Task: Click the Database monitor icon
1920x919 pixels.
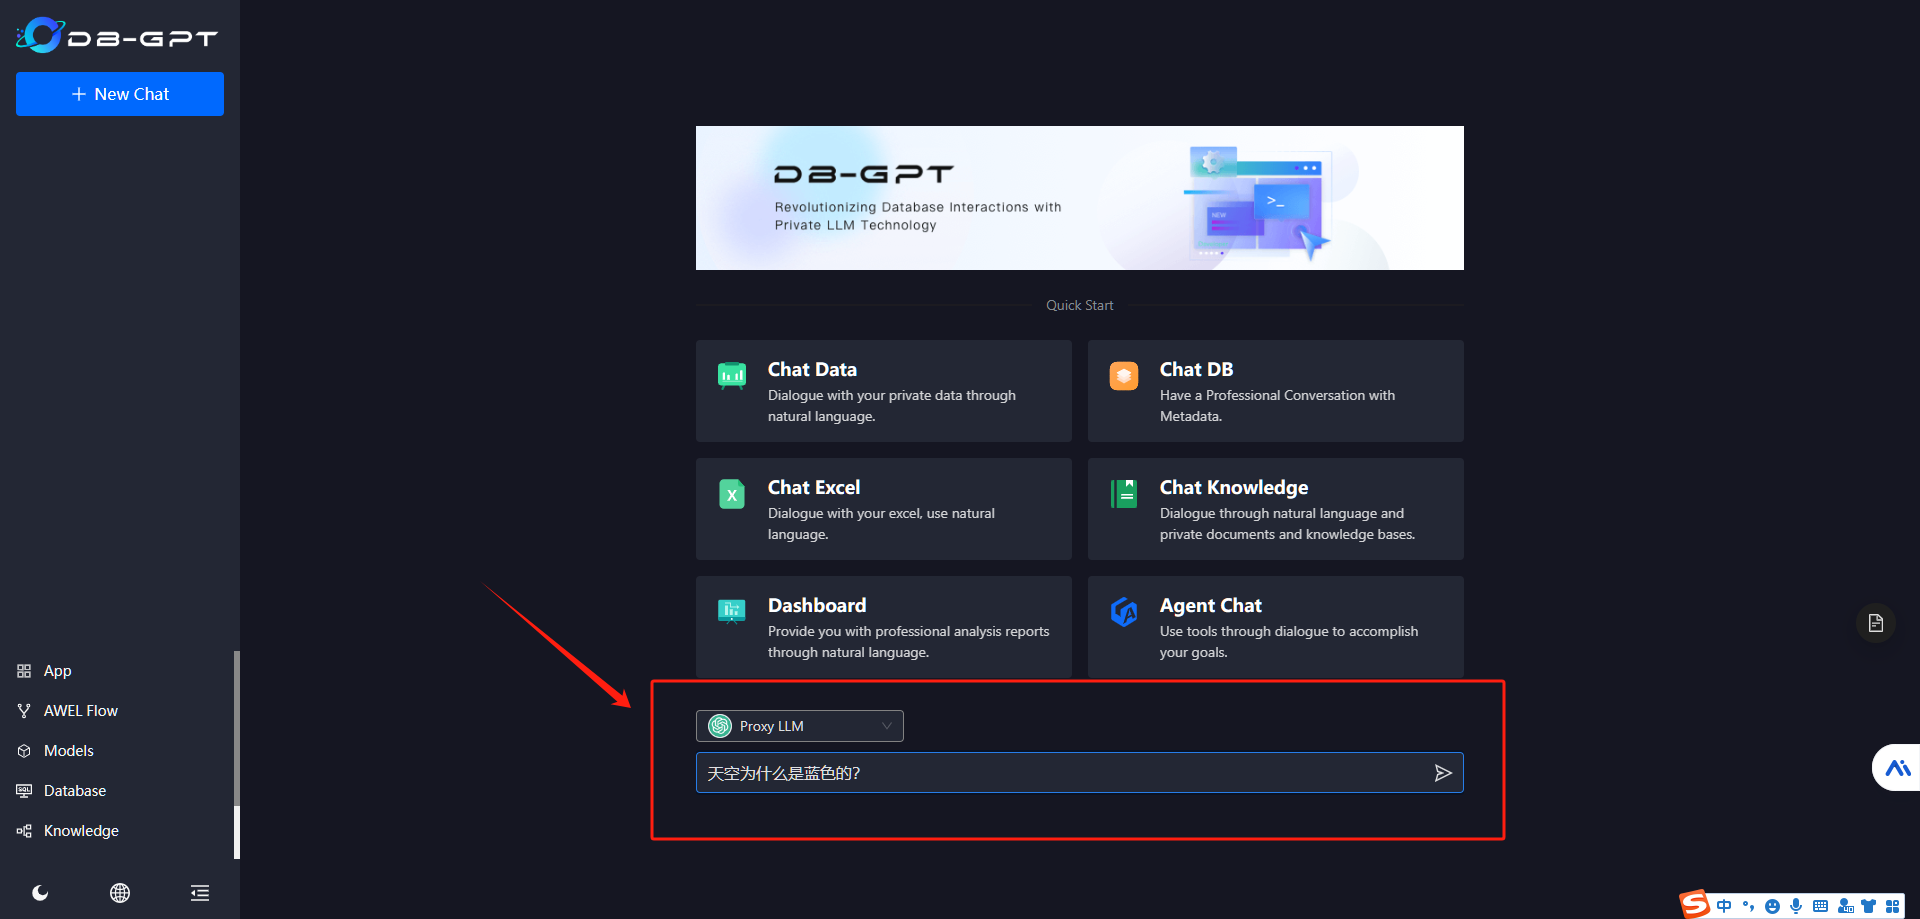Action: [24, 791]
